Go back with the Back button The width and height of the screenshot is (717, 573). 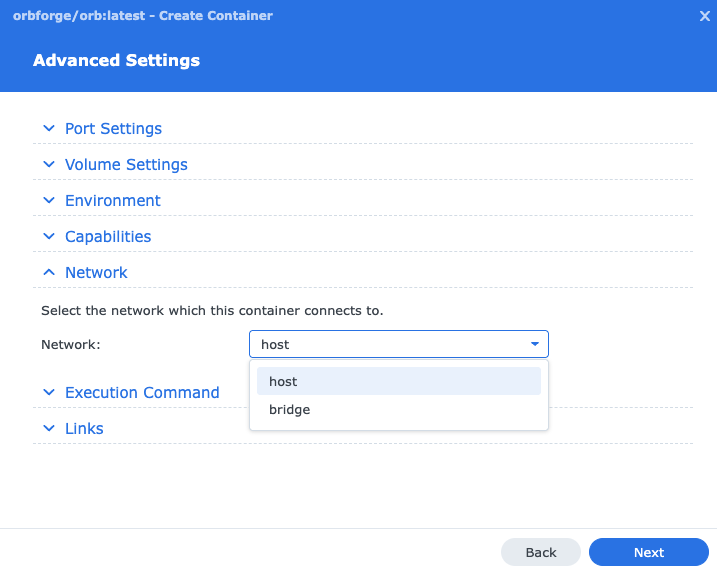(x=540, y=552)
